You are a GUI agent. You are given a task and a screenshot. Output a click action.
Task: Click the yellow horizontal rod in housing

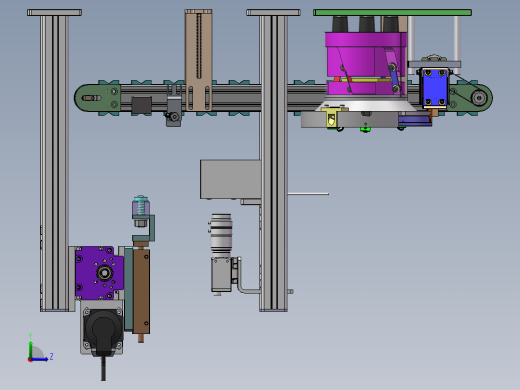coord(366,80)
